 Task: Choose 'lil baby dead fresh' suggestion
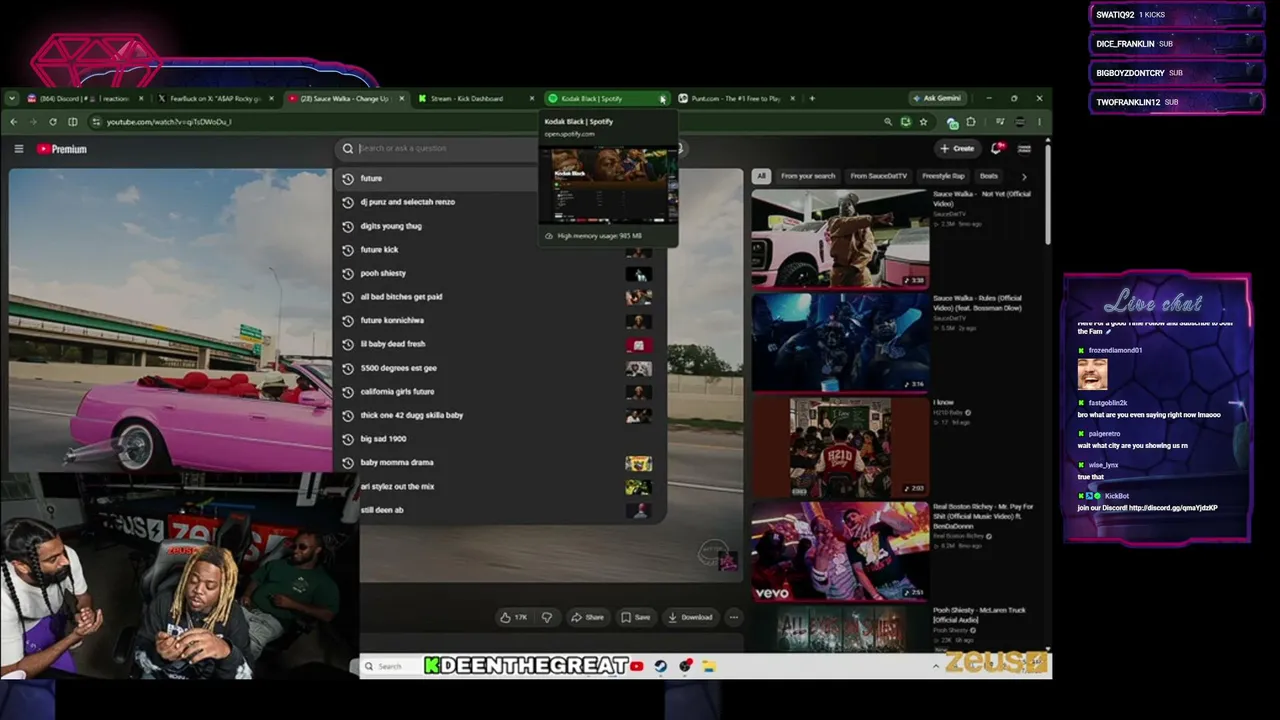499,344
